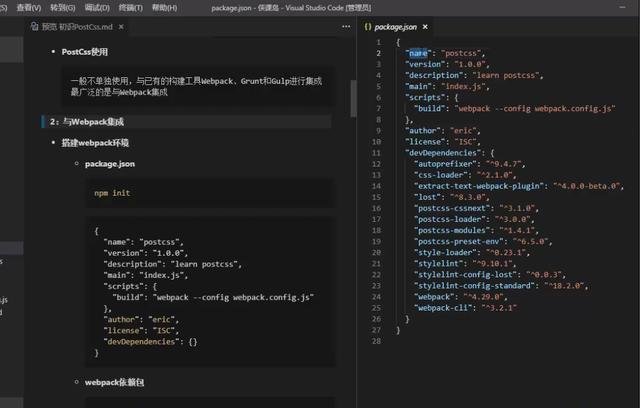Switch to the package.json editor tab
Viewport: 640px width, 408px height.
coord(396,27)
